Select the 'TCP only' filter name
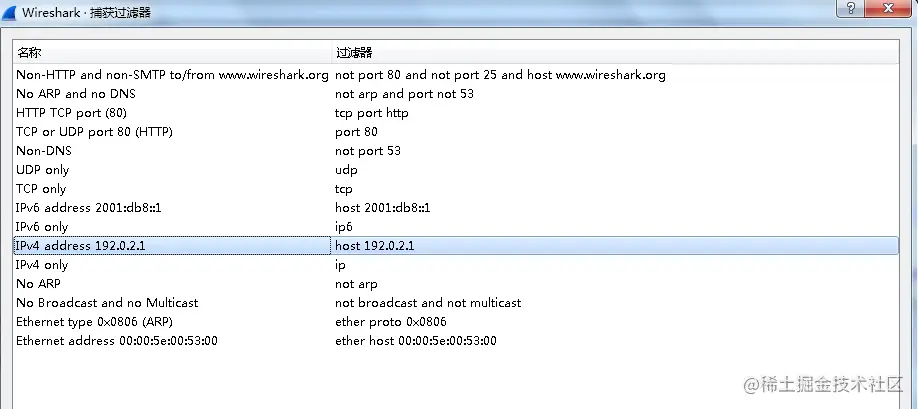Viewport: 918px width, 409px height. click(x=41, y=189)
